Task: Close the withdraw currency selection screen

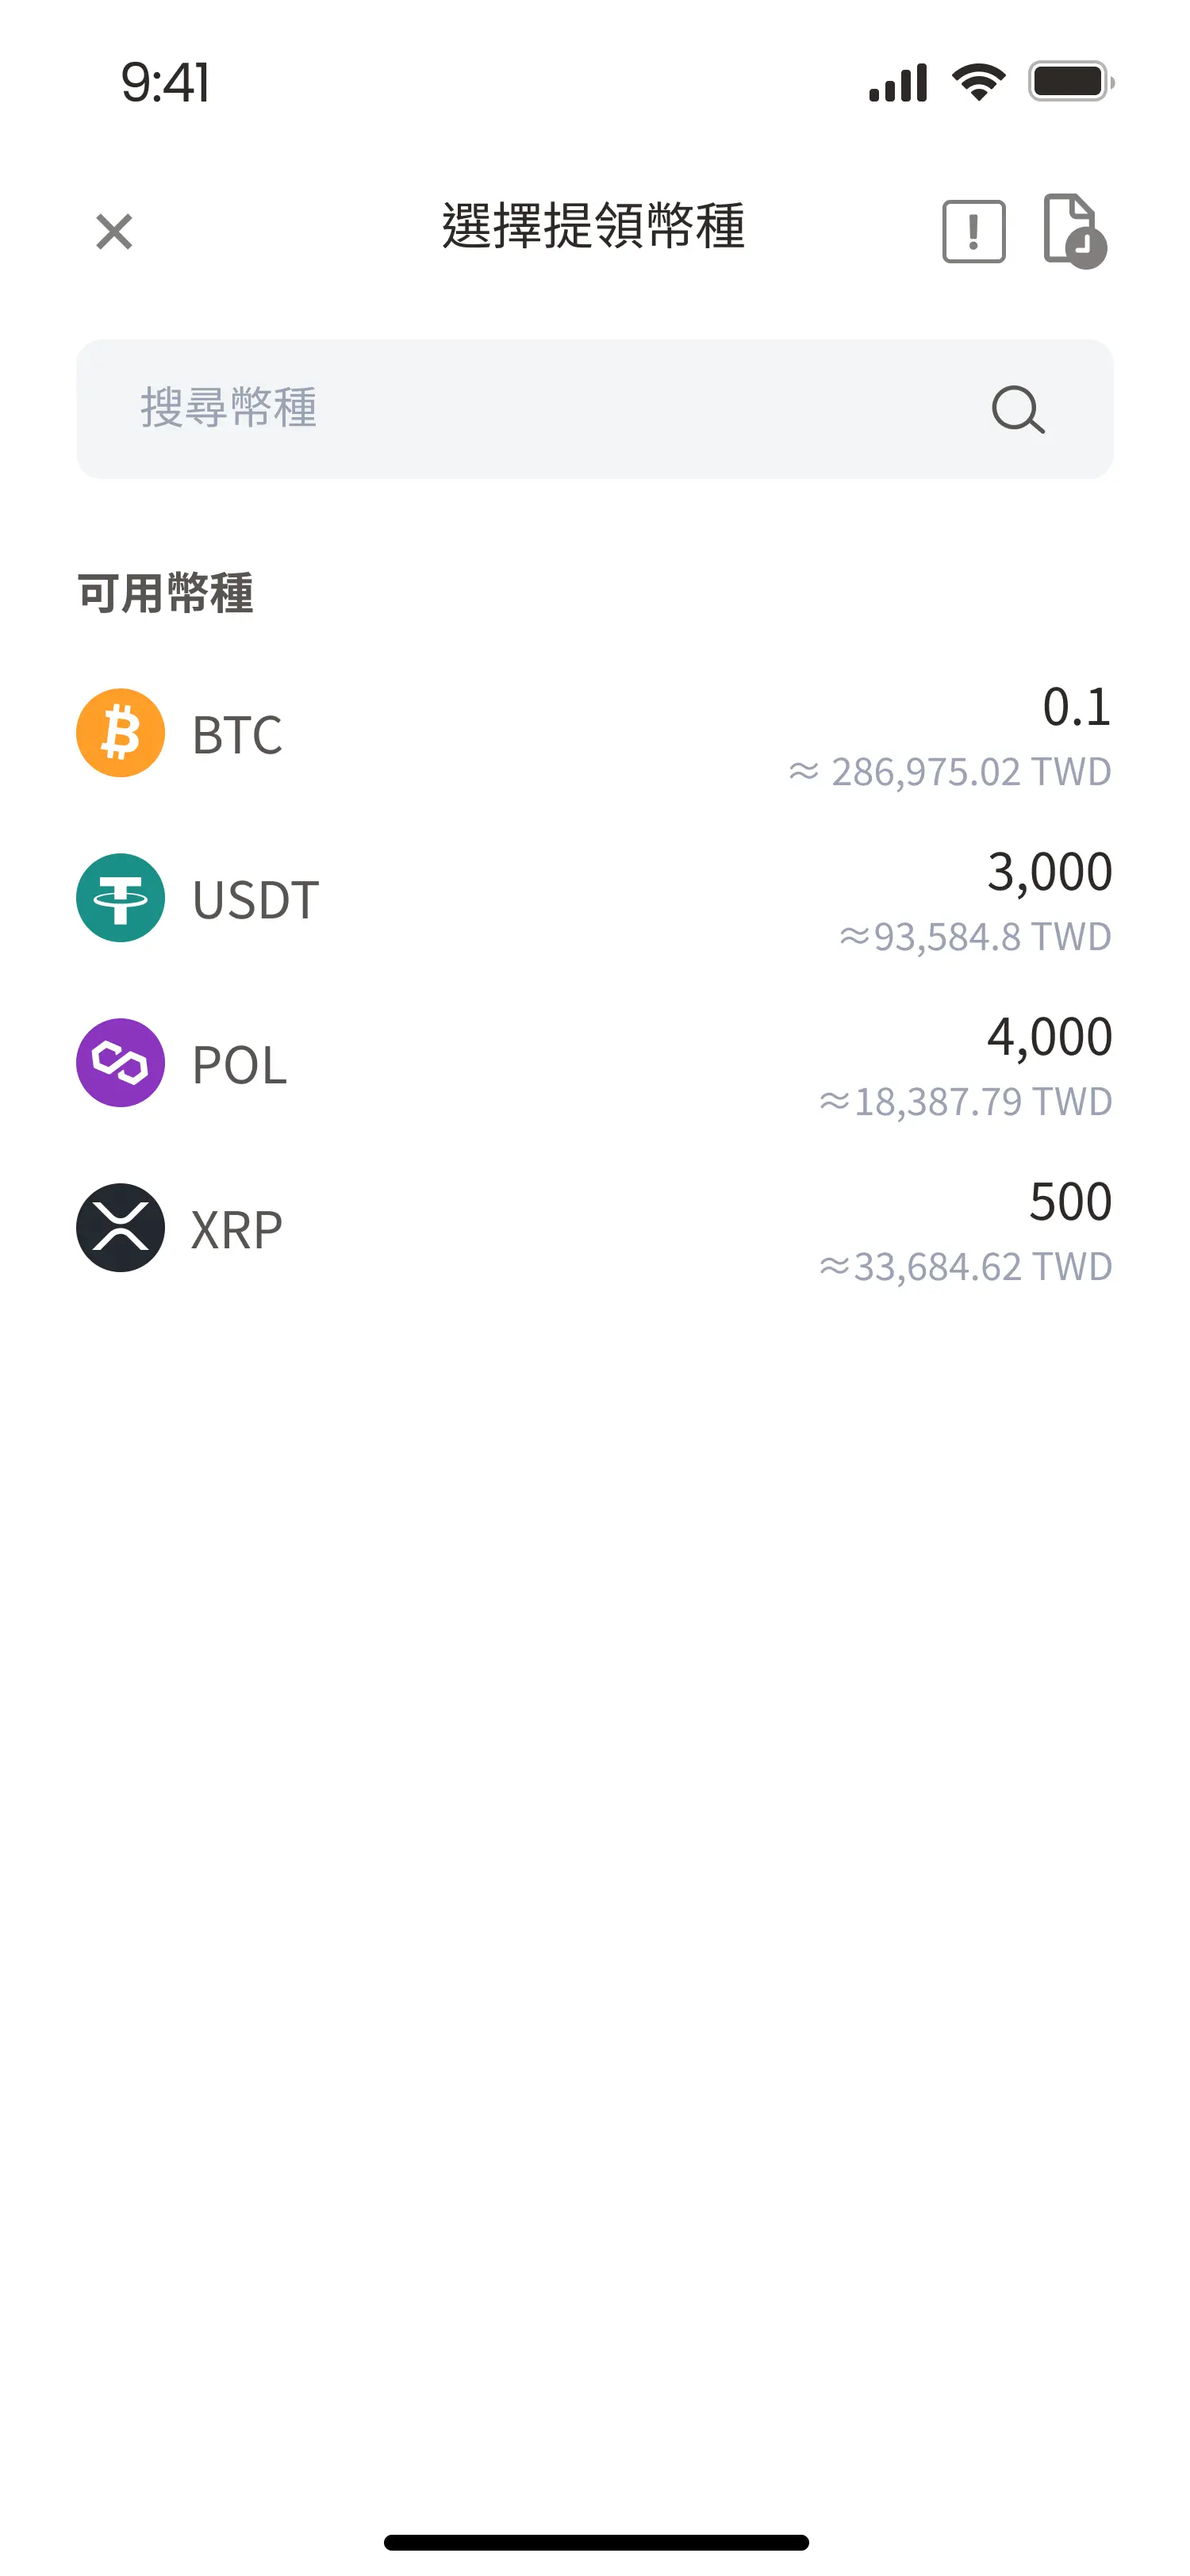Action: (114, 232)
